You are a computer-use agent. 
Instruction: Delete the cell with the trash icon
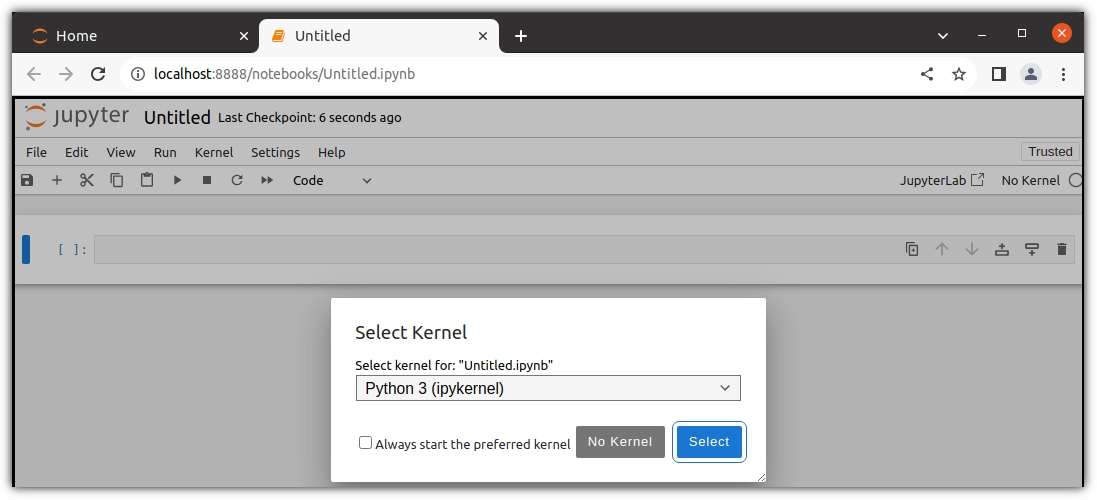click(1062, 249)
